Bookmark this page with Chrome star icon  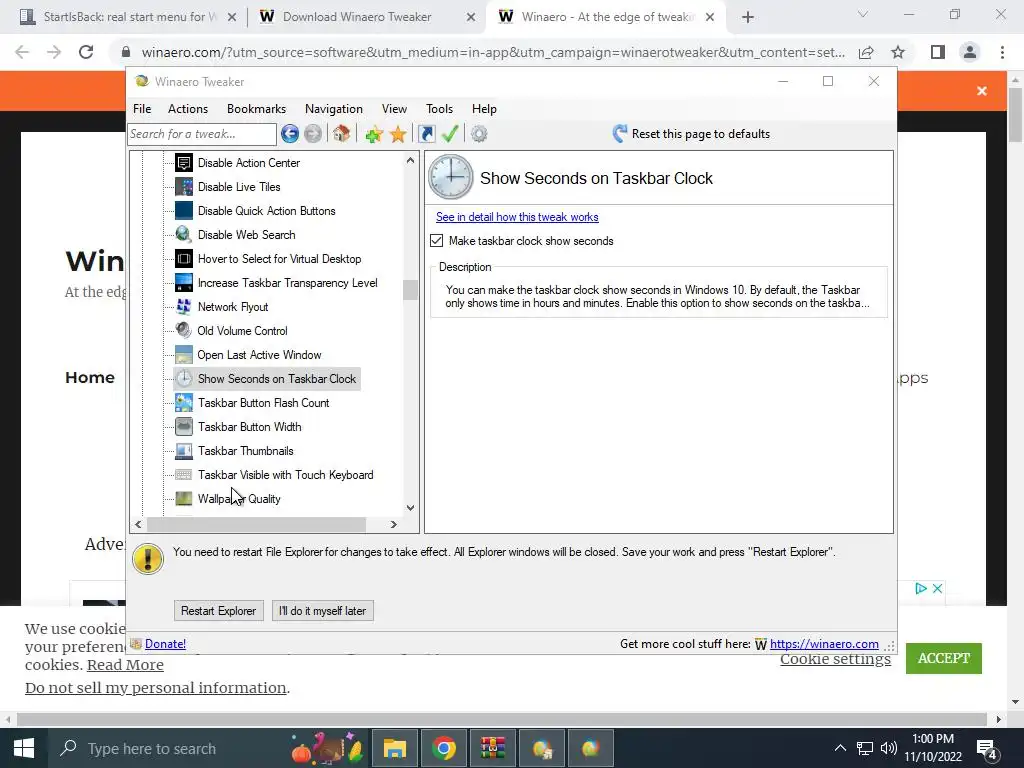(x=898, y=52)
